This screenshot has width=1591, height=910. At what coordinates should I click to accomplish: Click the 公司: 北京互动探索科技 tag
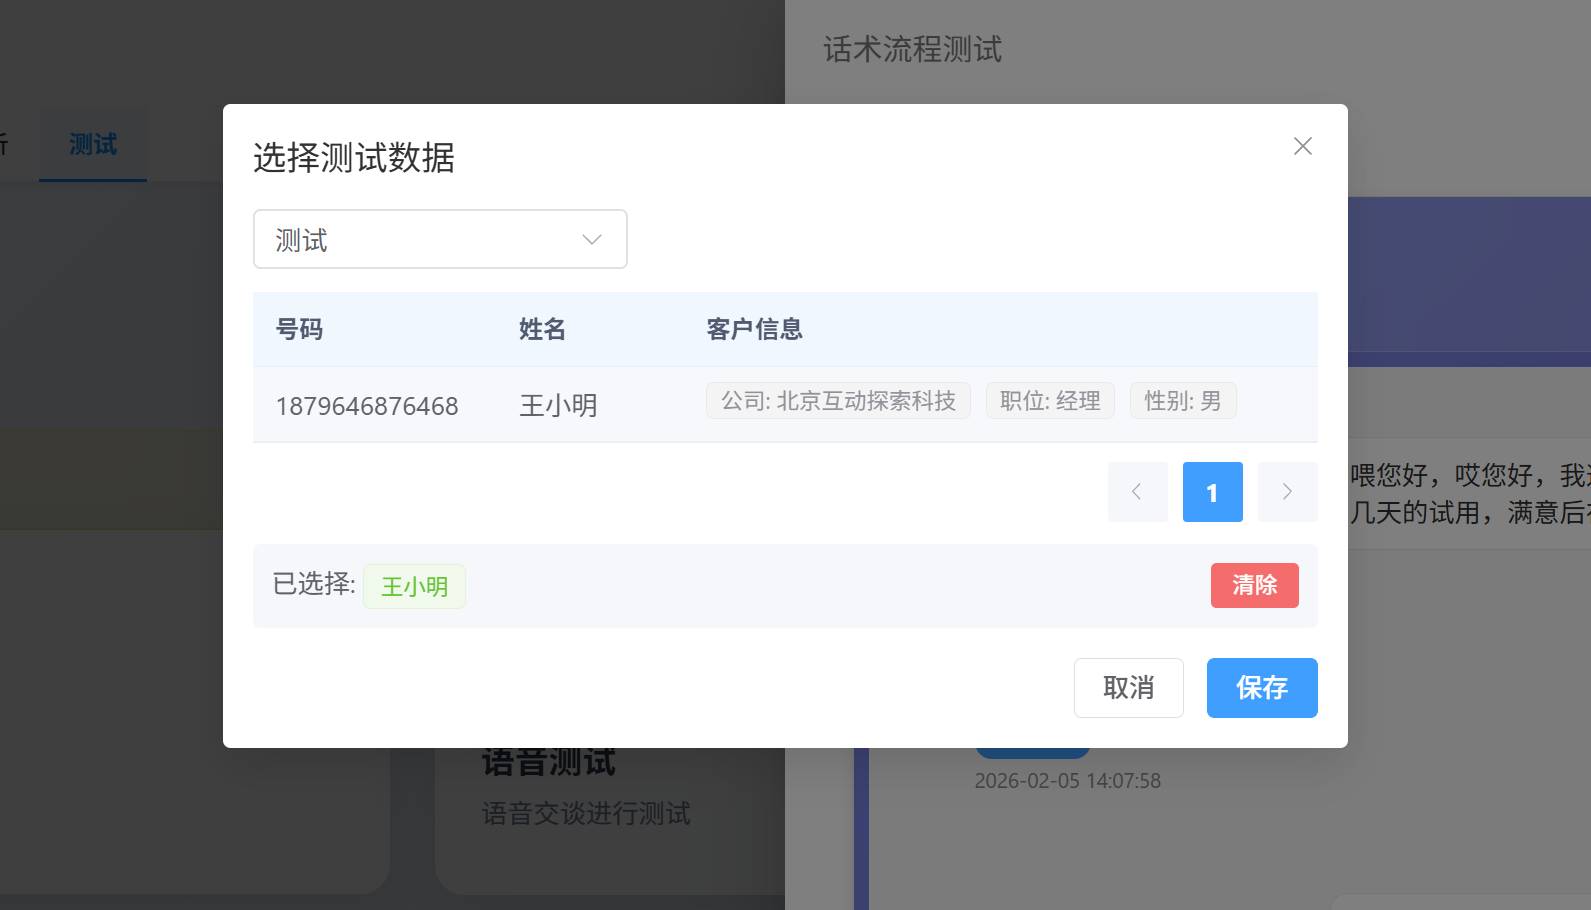838,401
